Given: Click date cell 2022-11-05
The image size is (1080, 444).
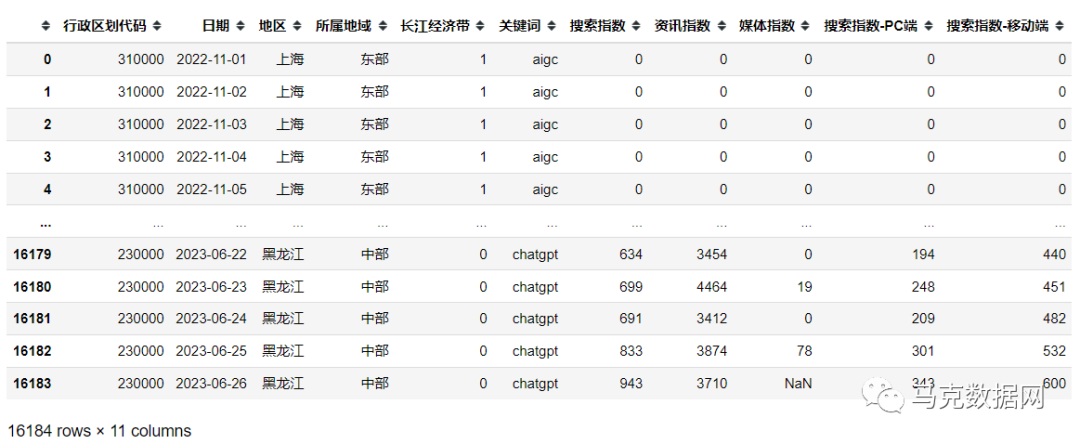Looking at the screenshot, I should click(x=211, y=189).
